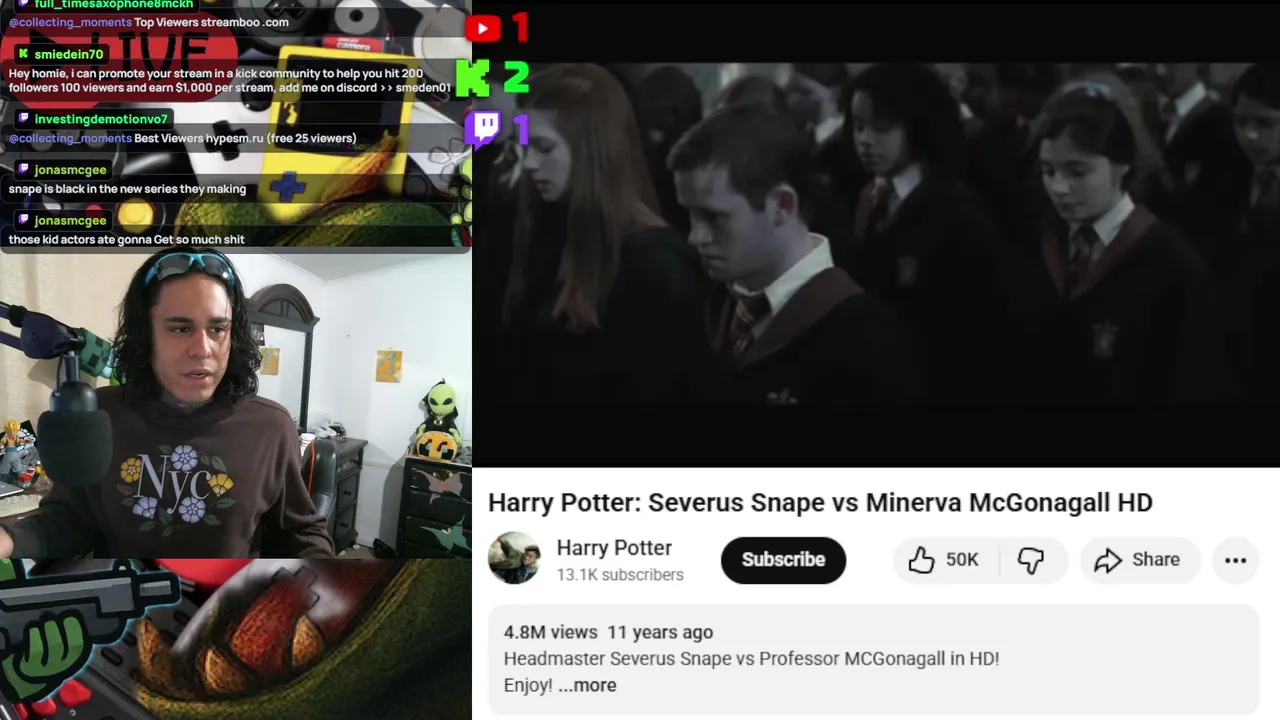Click the purple Twitch logo icon
The height and width of the screenshot is (720, 1280).
[483, 129]
